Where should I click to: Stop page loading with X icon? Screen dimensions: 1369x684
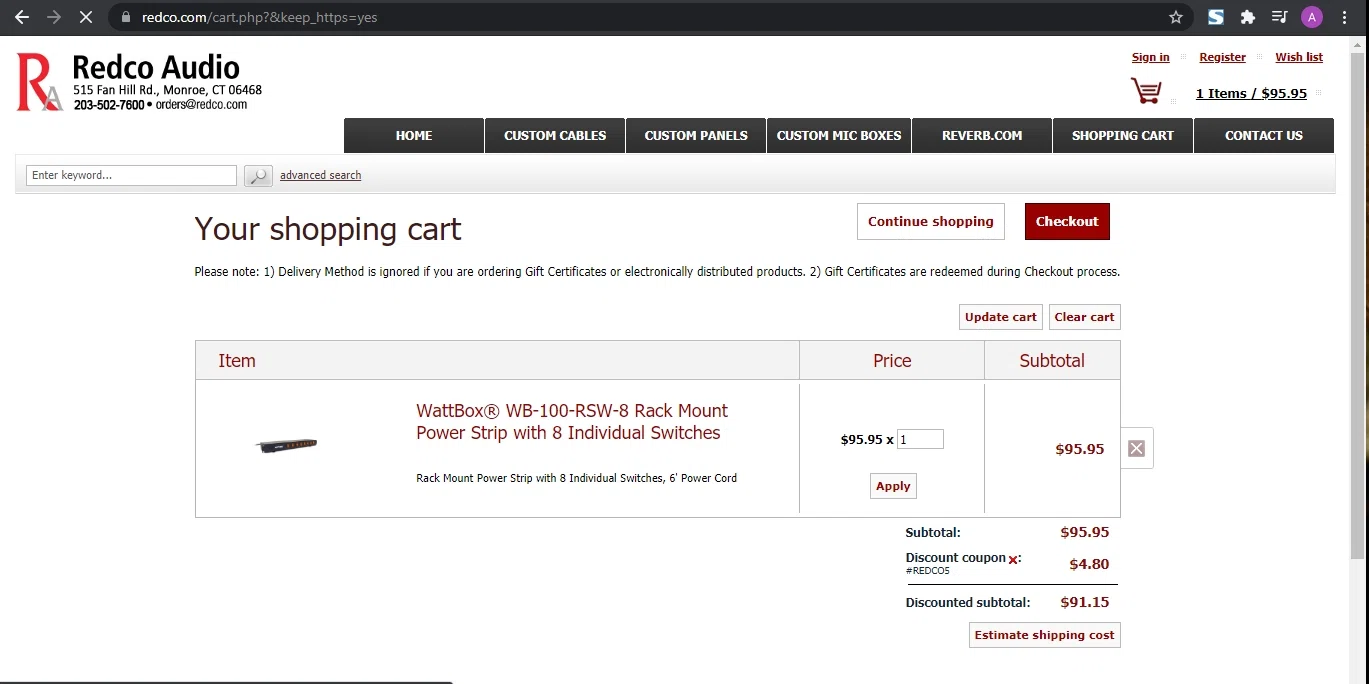[85, 17]
